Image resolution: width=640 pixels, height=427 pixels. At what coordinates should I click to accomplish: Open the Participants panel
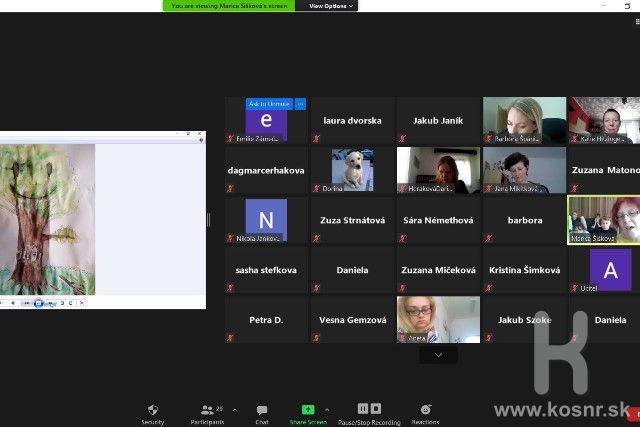(x=206, y=410)
